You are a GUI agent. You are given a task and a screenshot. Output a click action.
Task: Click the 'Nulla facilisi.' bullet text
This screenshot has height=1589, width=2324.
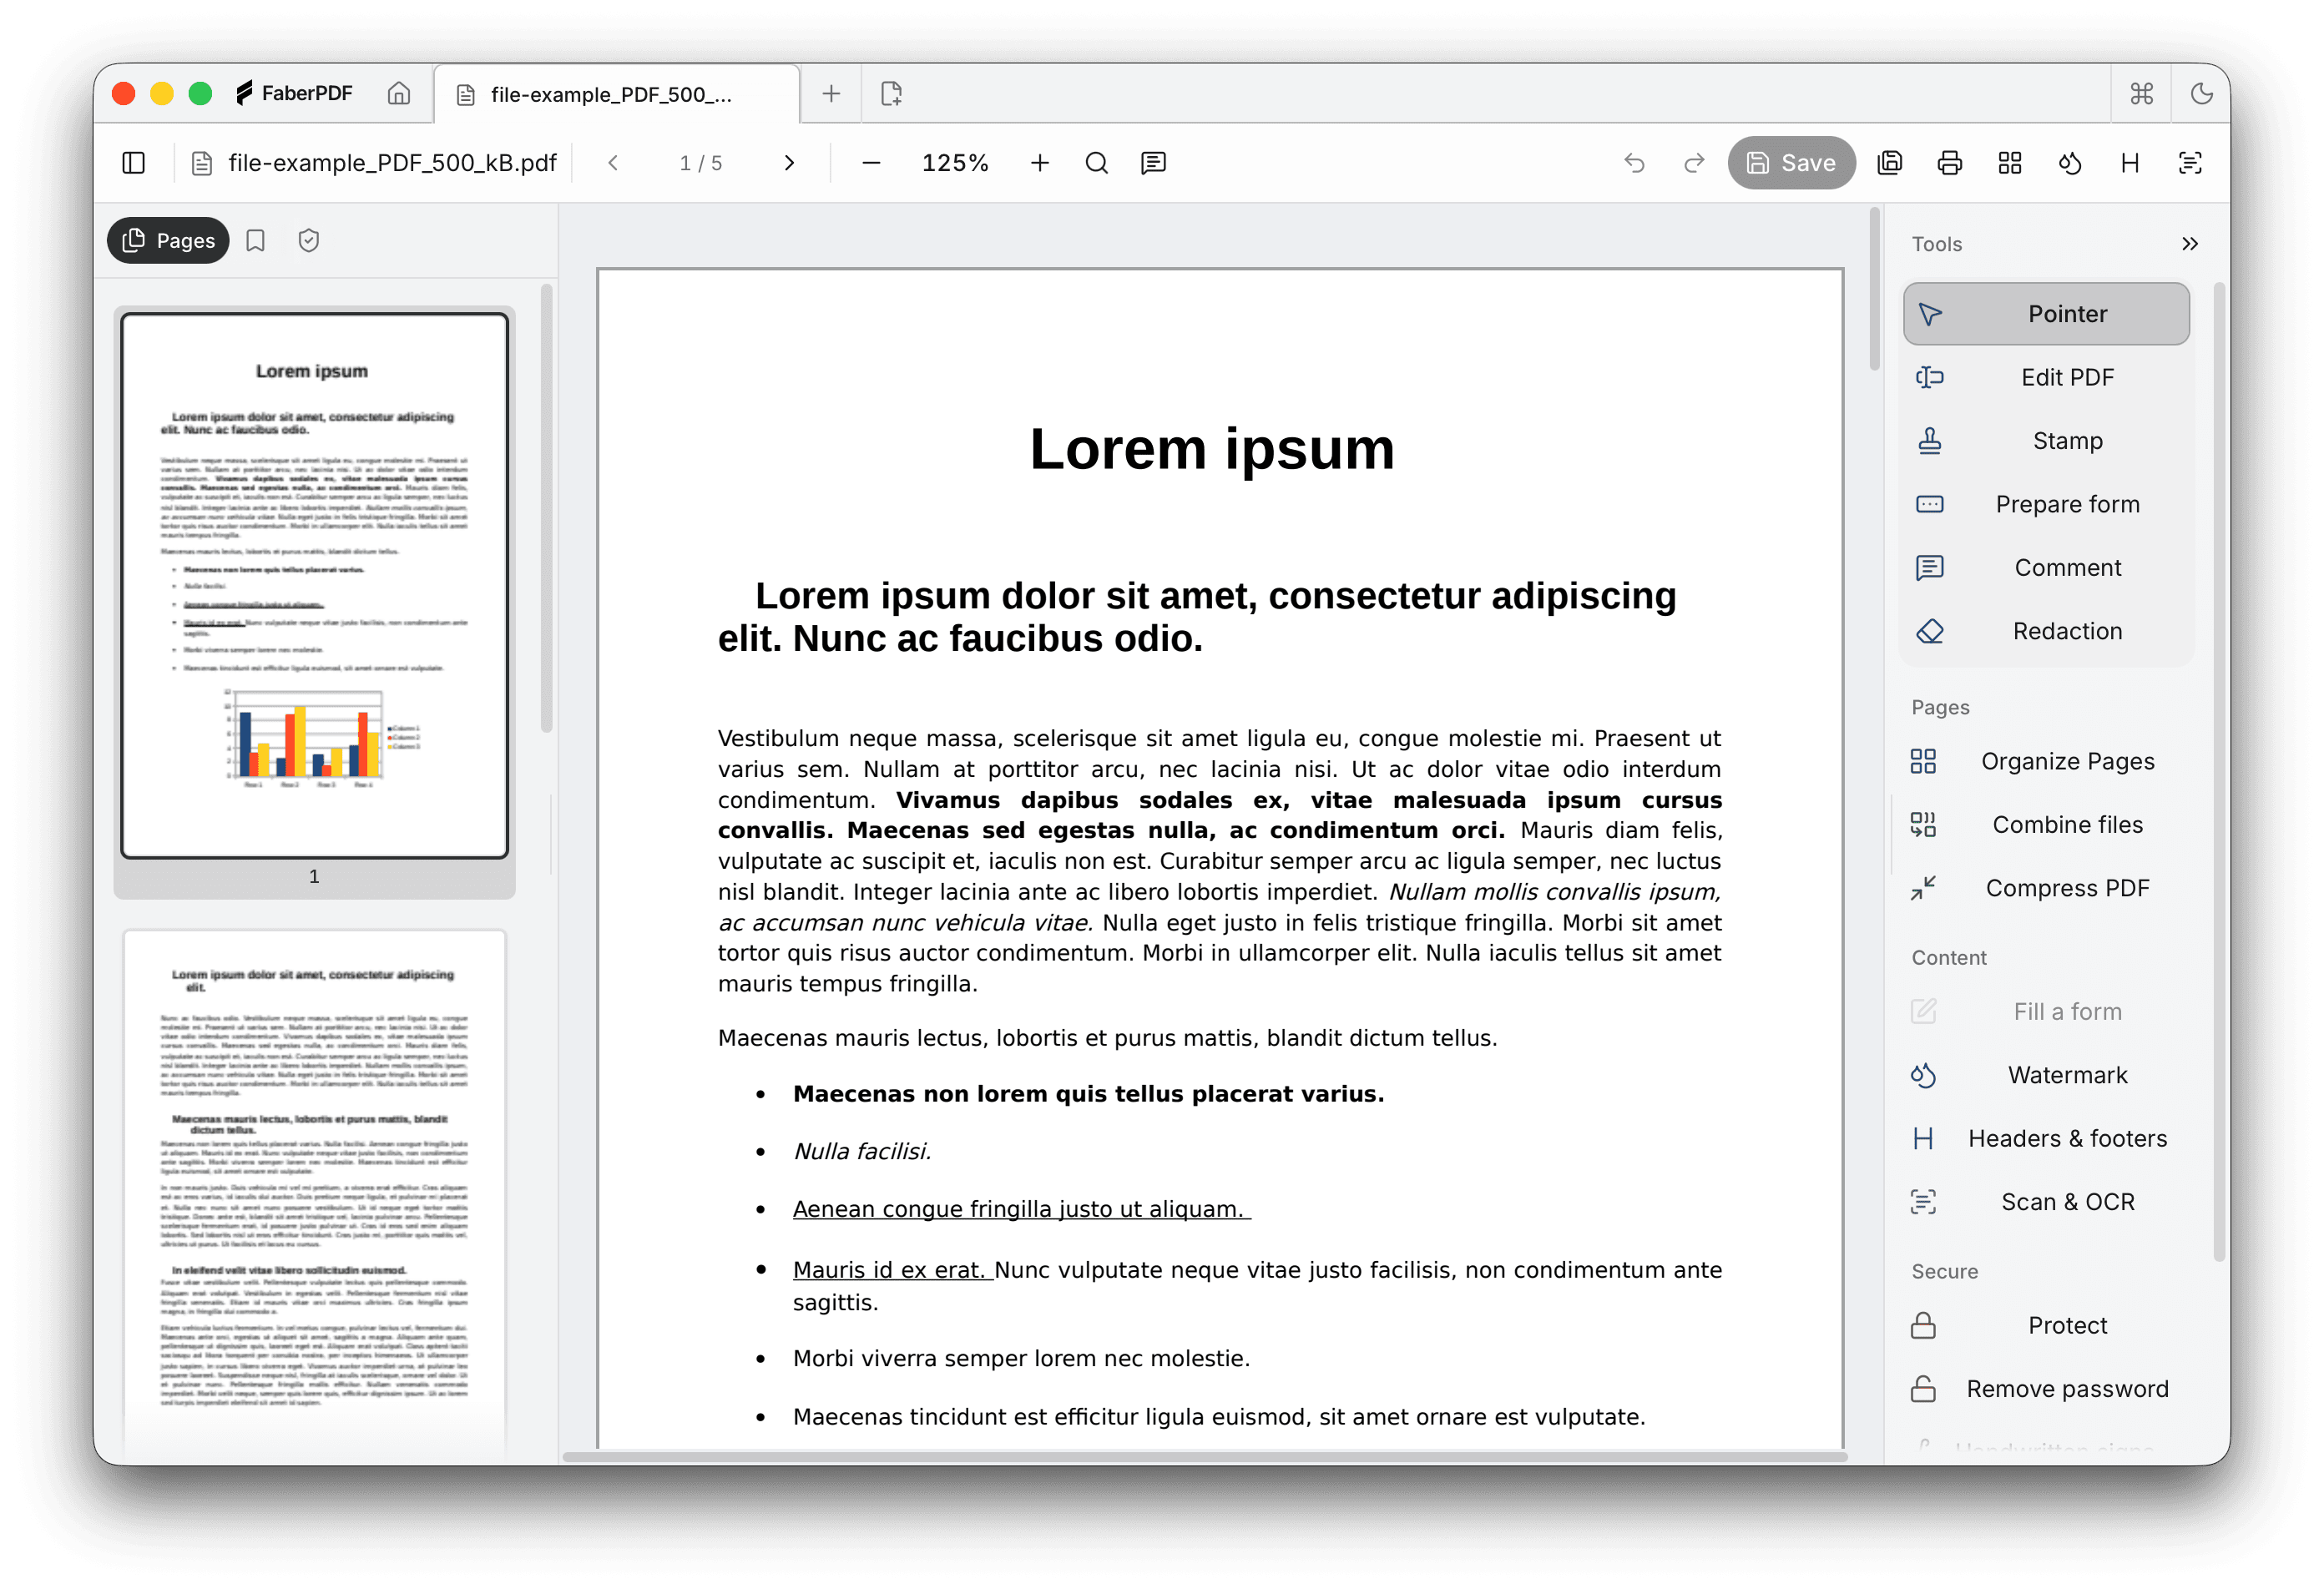click(x=862, y=1152)
